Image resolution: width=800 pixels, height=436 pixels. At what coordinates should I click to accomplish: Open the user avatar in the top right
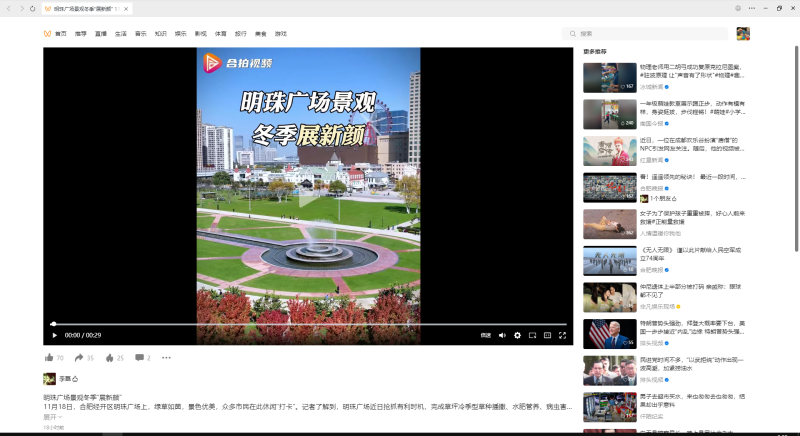coord(743,33)
